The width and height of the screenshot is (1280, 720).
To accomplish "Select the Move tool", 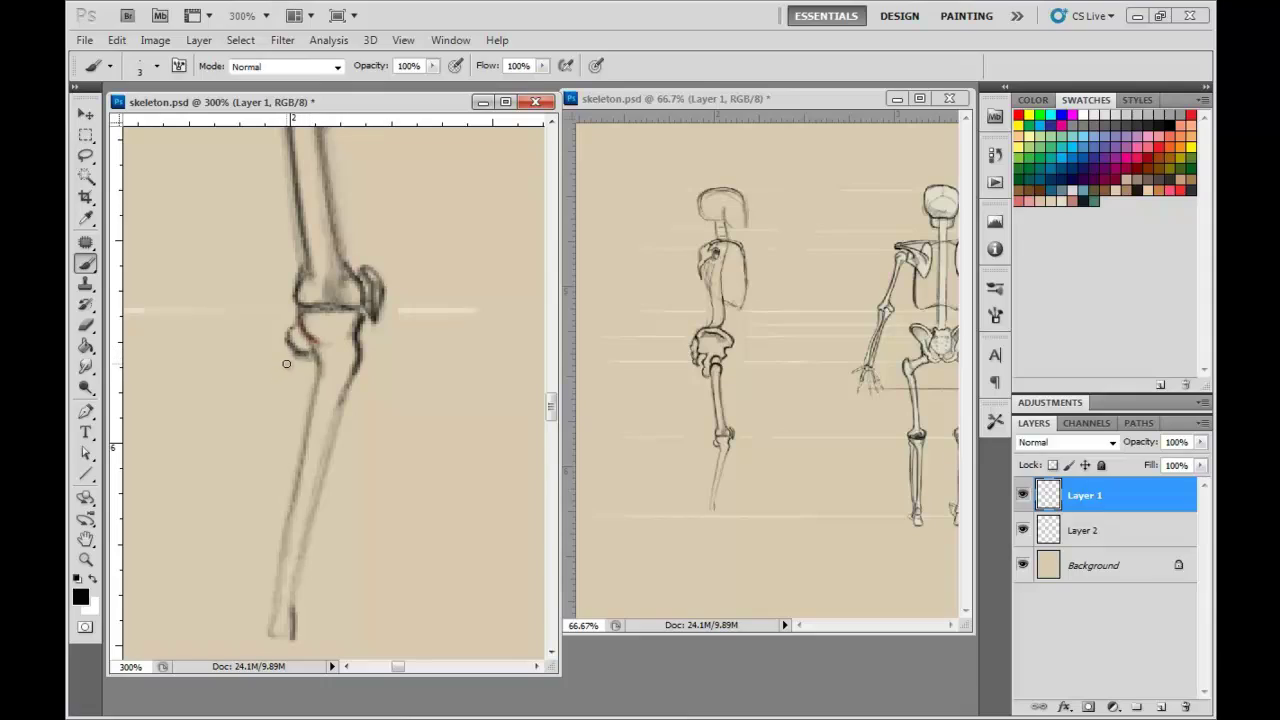I will (x=86, y=114).
